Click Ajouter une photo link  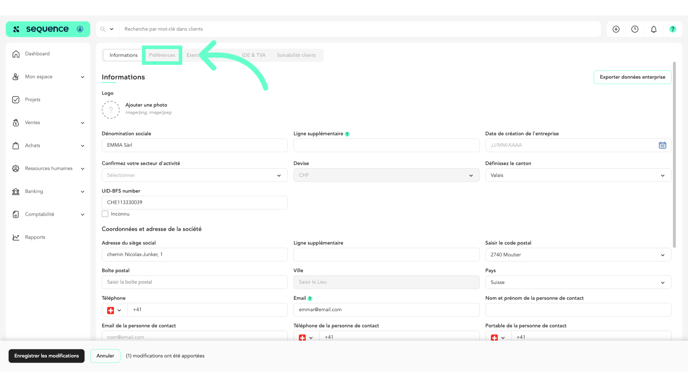point(146,105)
